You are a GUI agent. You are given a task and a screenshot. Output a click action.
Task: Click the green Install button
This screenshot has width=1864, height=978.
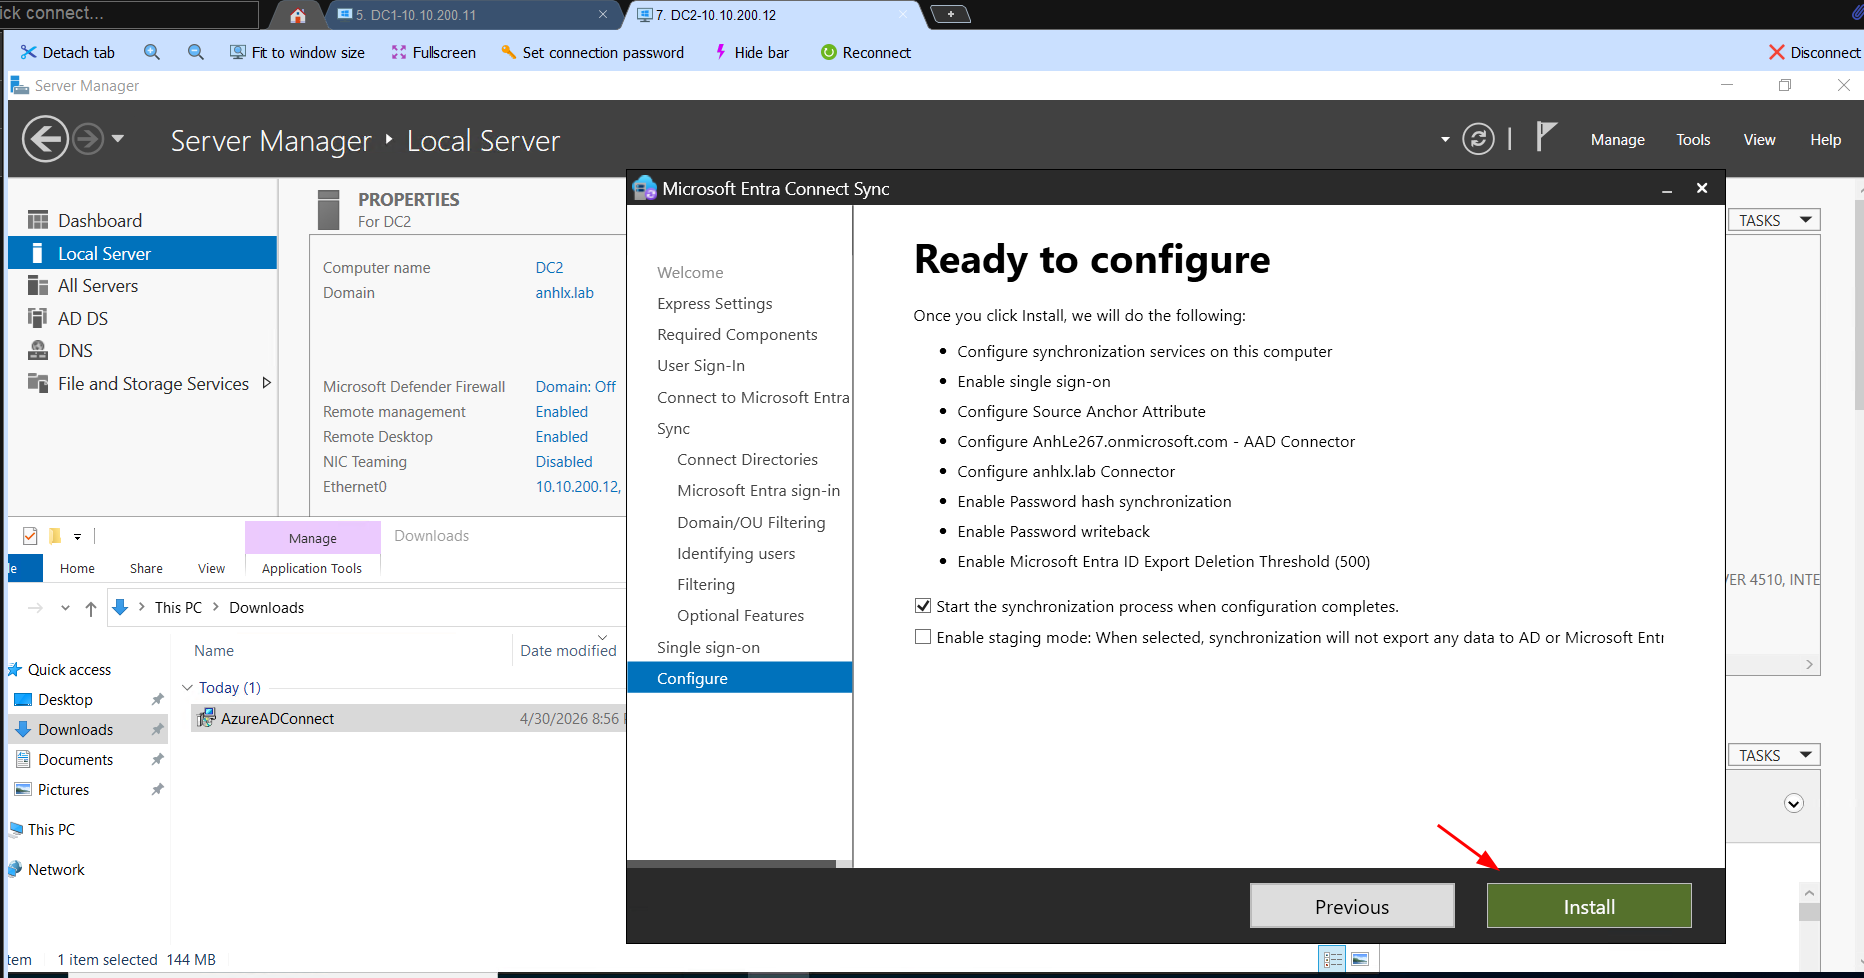1589,906
